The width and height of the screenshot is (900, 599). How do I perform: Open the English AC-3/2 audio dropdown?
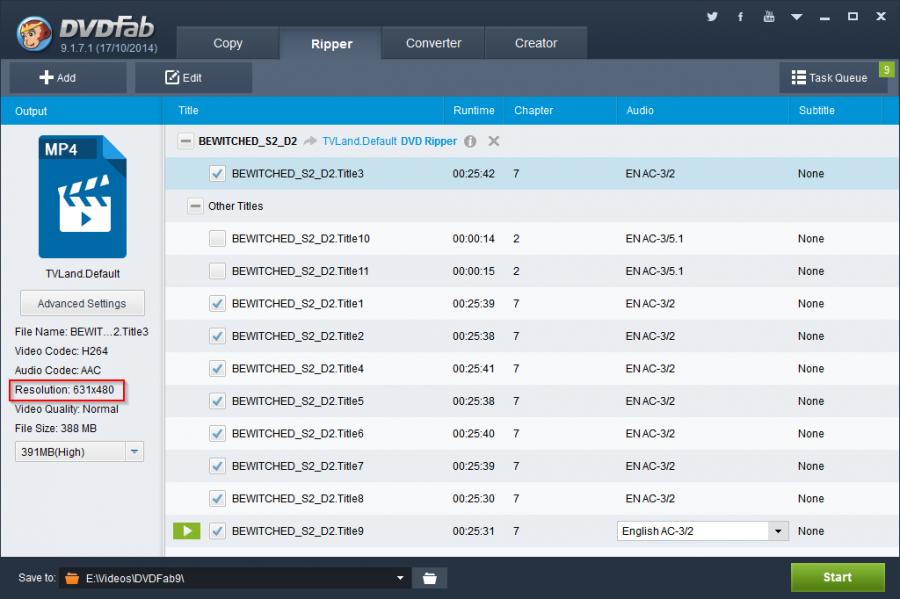(702, 531)
